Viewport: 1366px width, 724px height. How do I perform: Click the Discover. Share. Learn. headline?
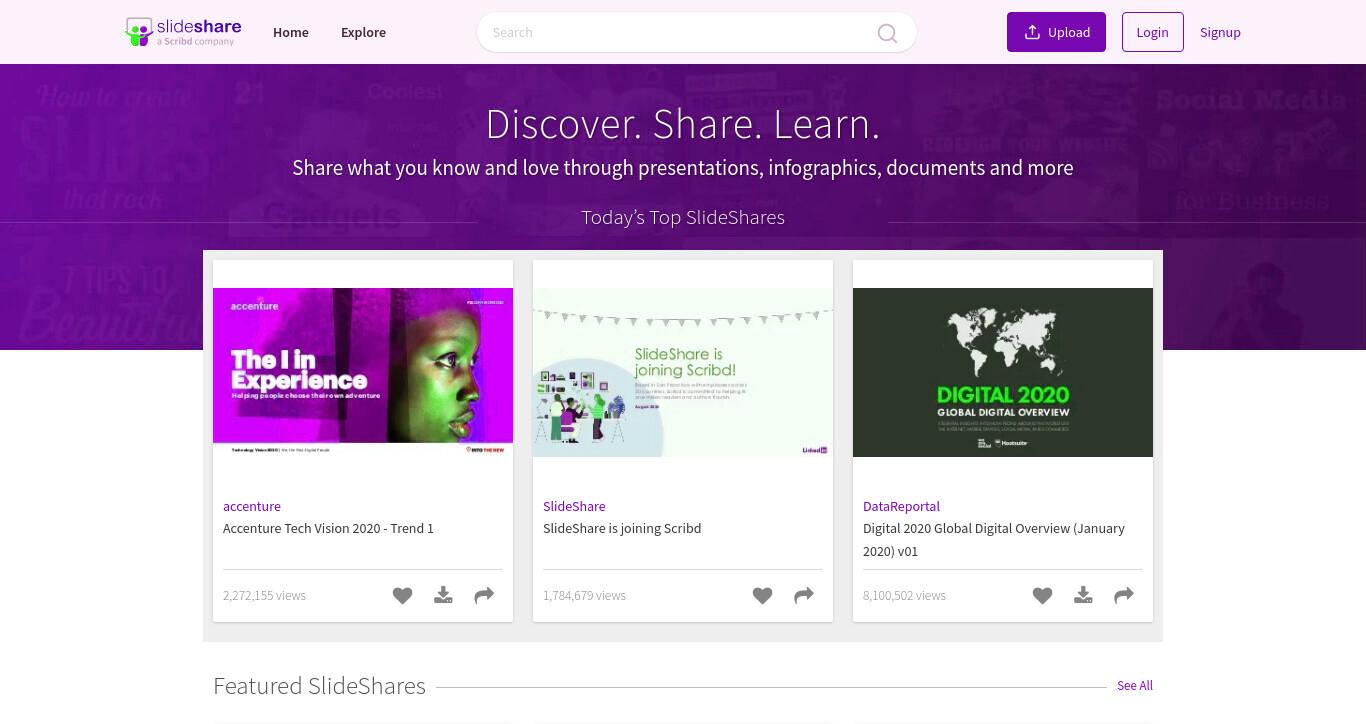(683, 124)
